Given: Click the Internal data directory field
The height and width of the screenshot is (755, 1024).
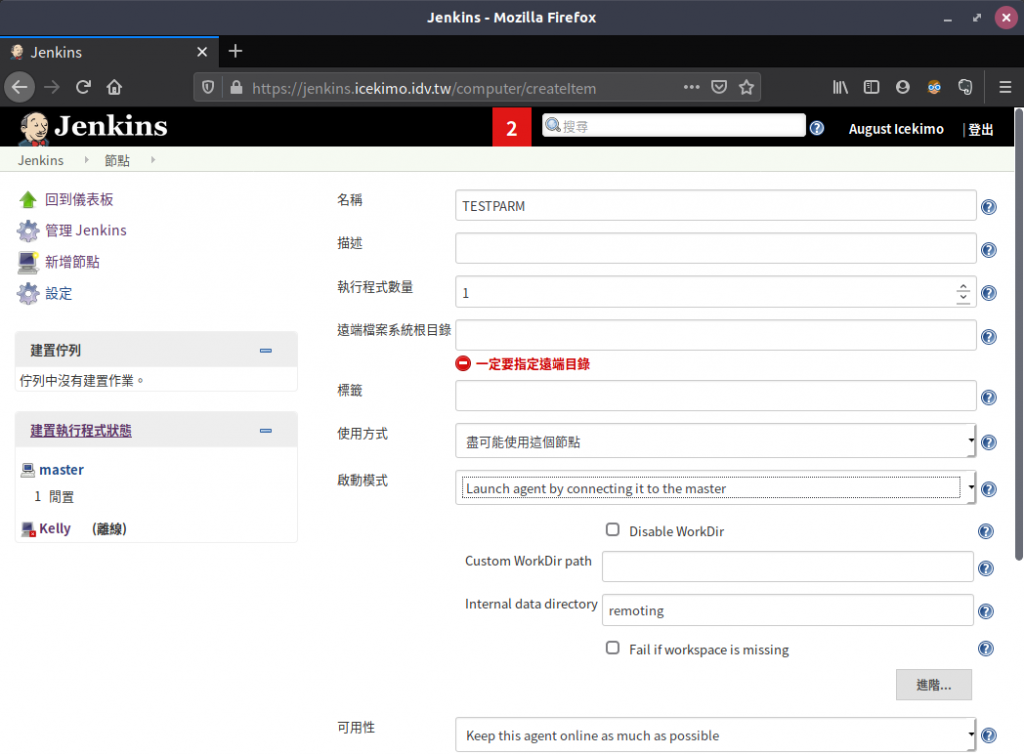Looking at the screenshot, I should [x=788, y=610].
